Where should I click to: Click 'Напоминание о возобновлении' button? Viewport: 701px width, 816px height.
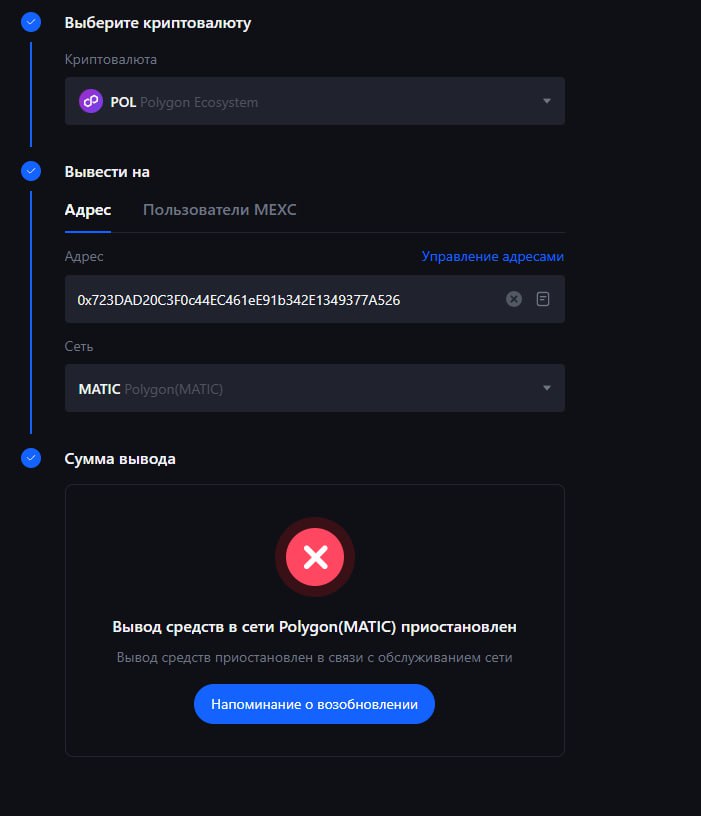click(x=314, y=704)
